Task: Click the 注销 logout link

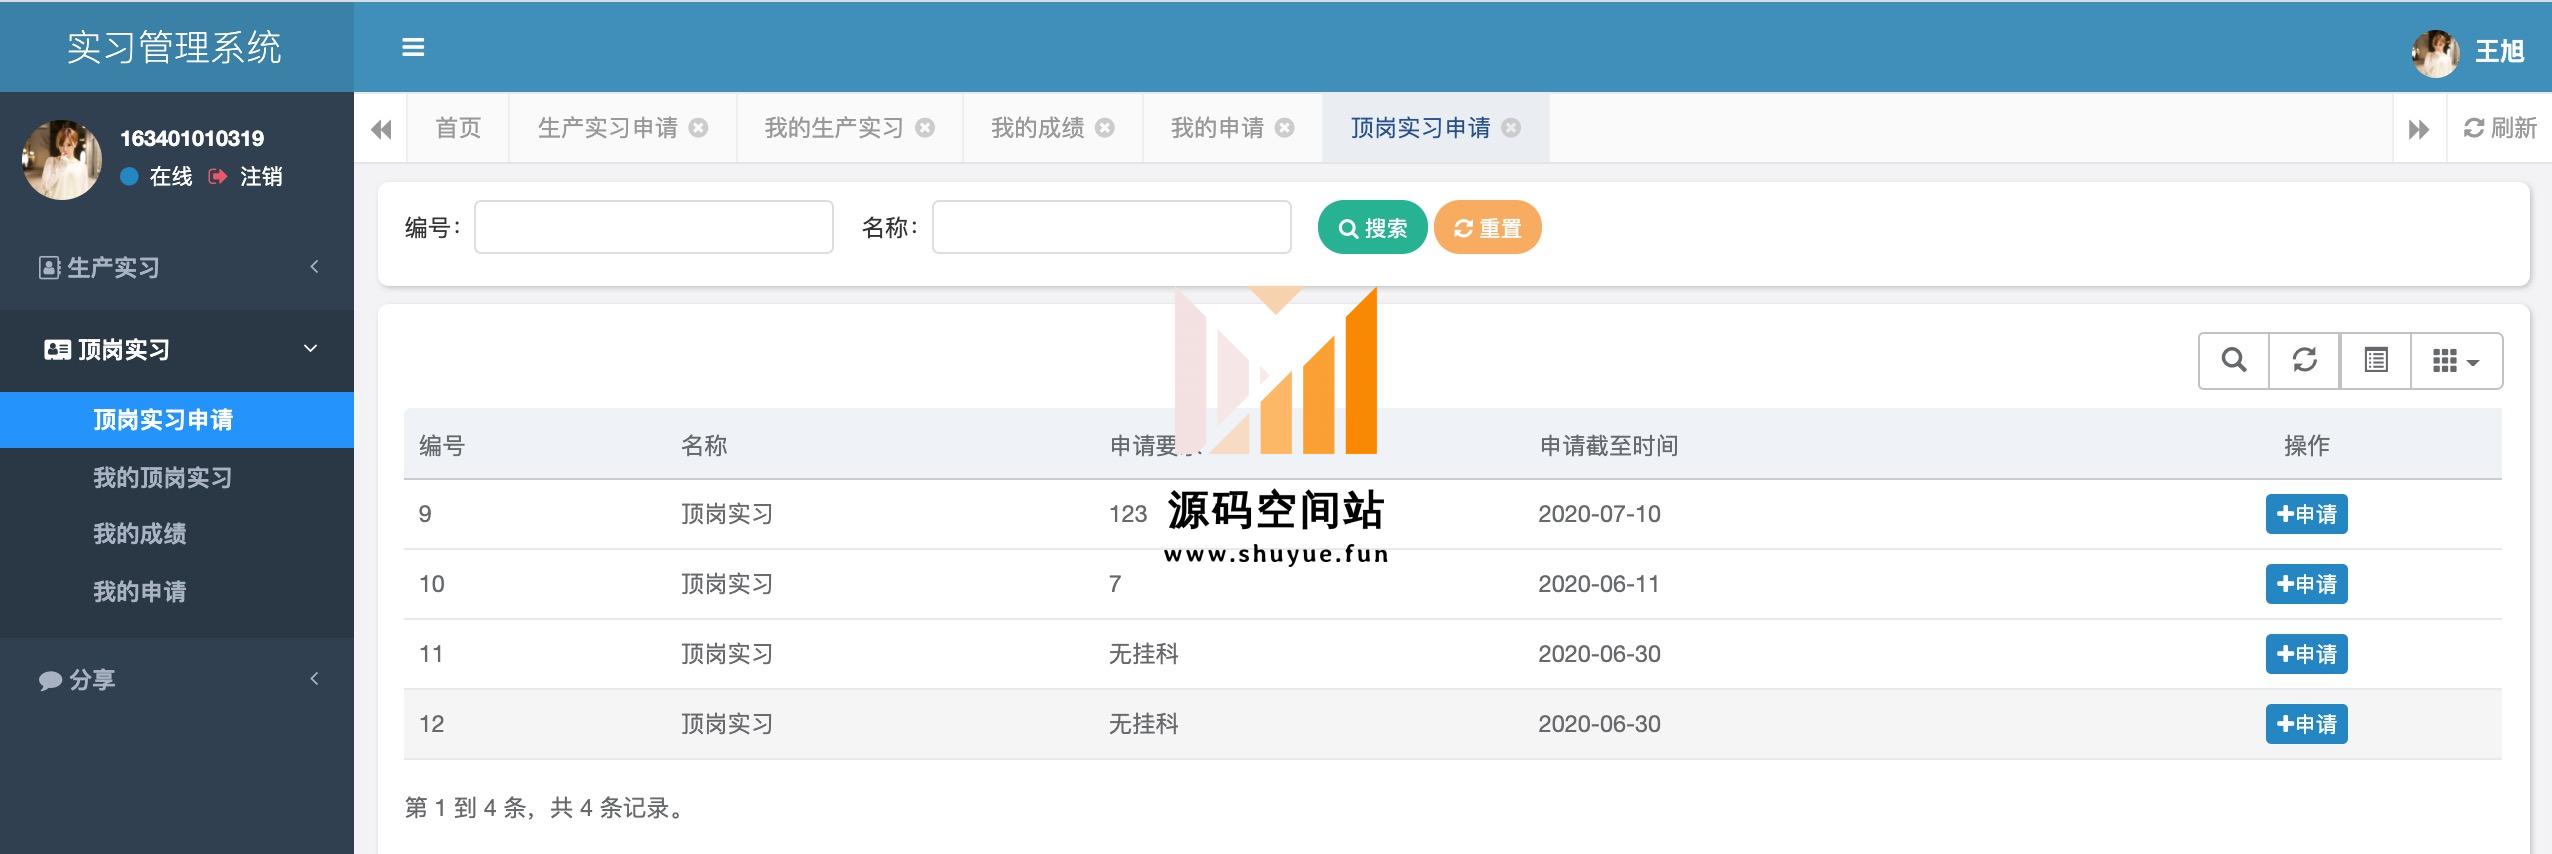Action: (x=261, y=177)
